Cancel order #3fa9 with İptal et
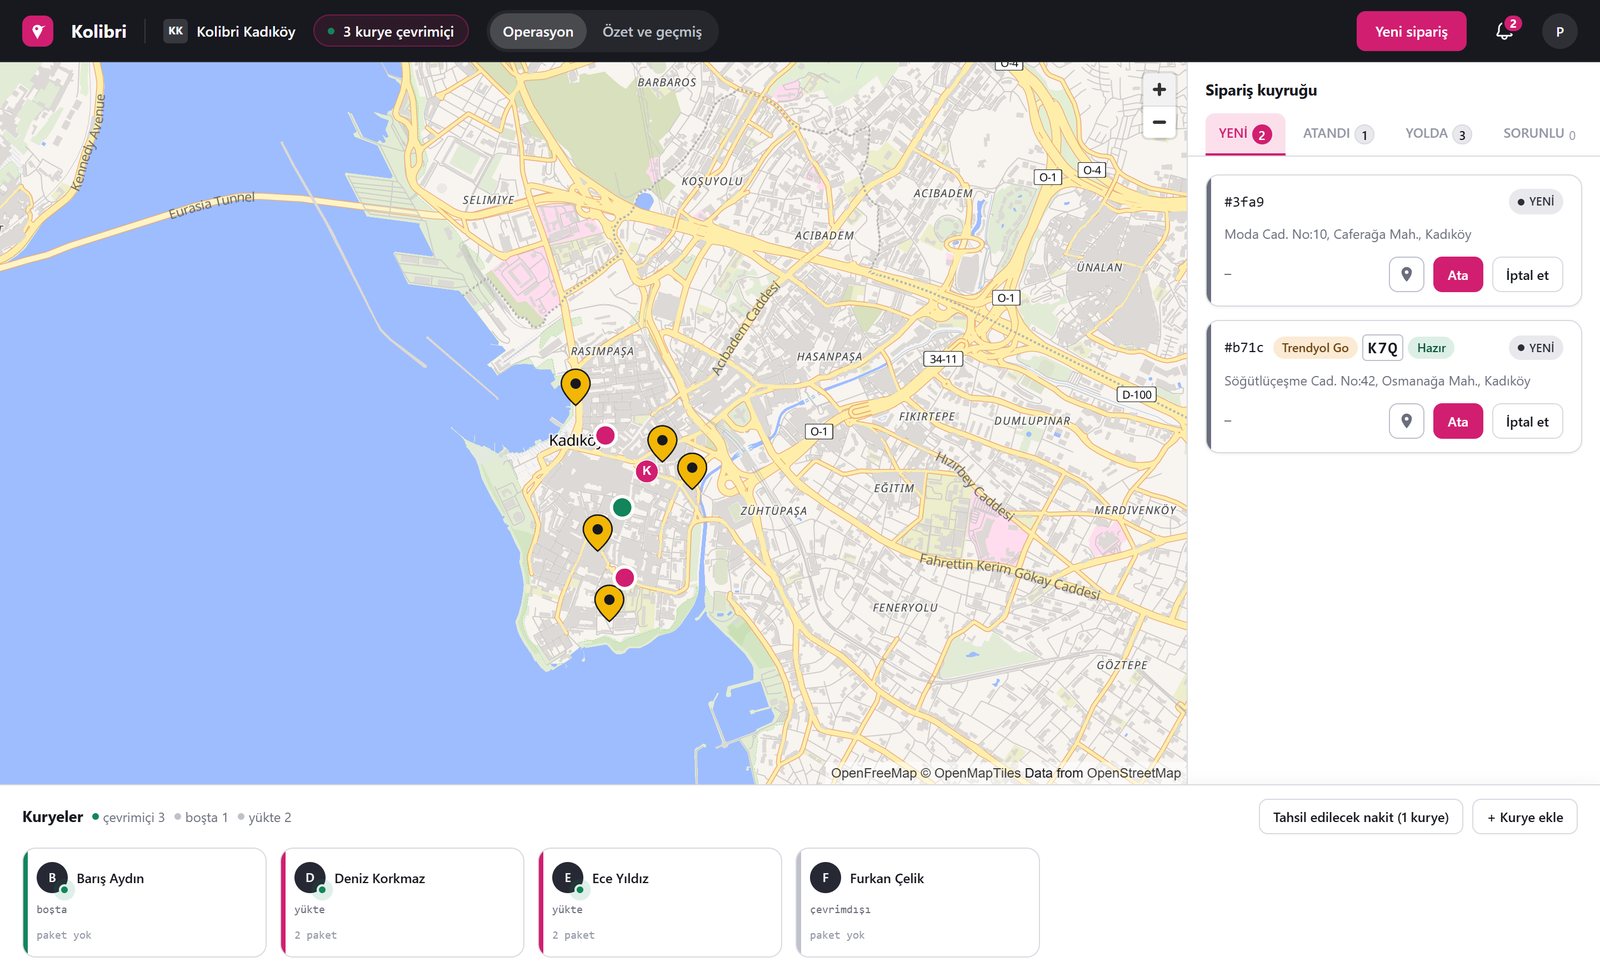Screen dimensions: 1600x967 coord(1527,275)
